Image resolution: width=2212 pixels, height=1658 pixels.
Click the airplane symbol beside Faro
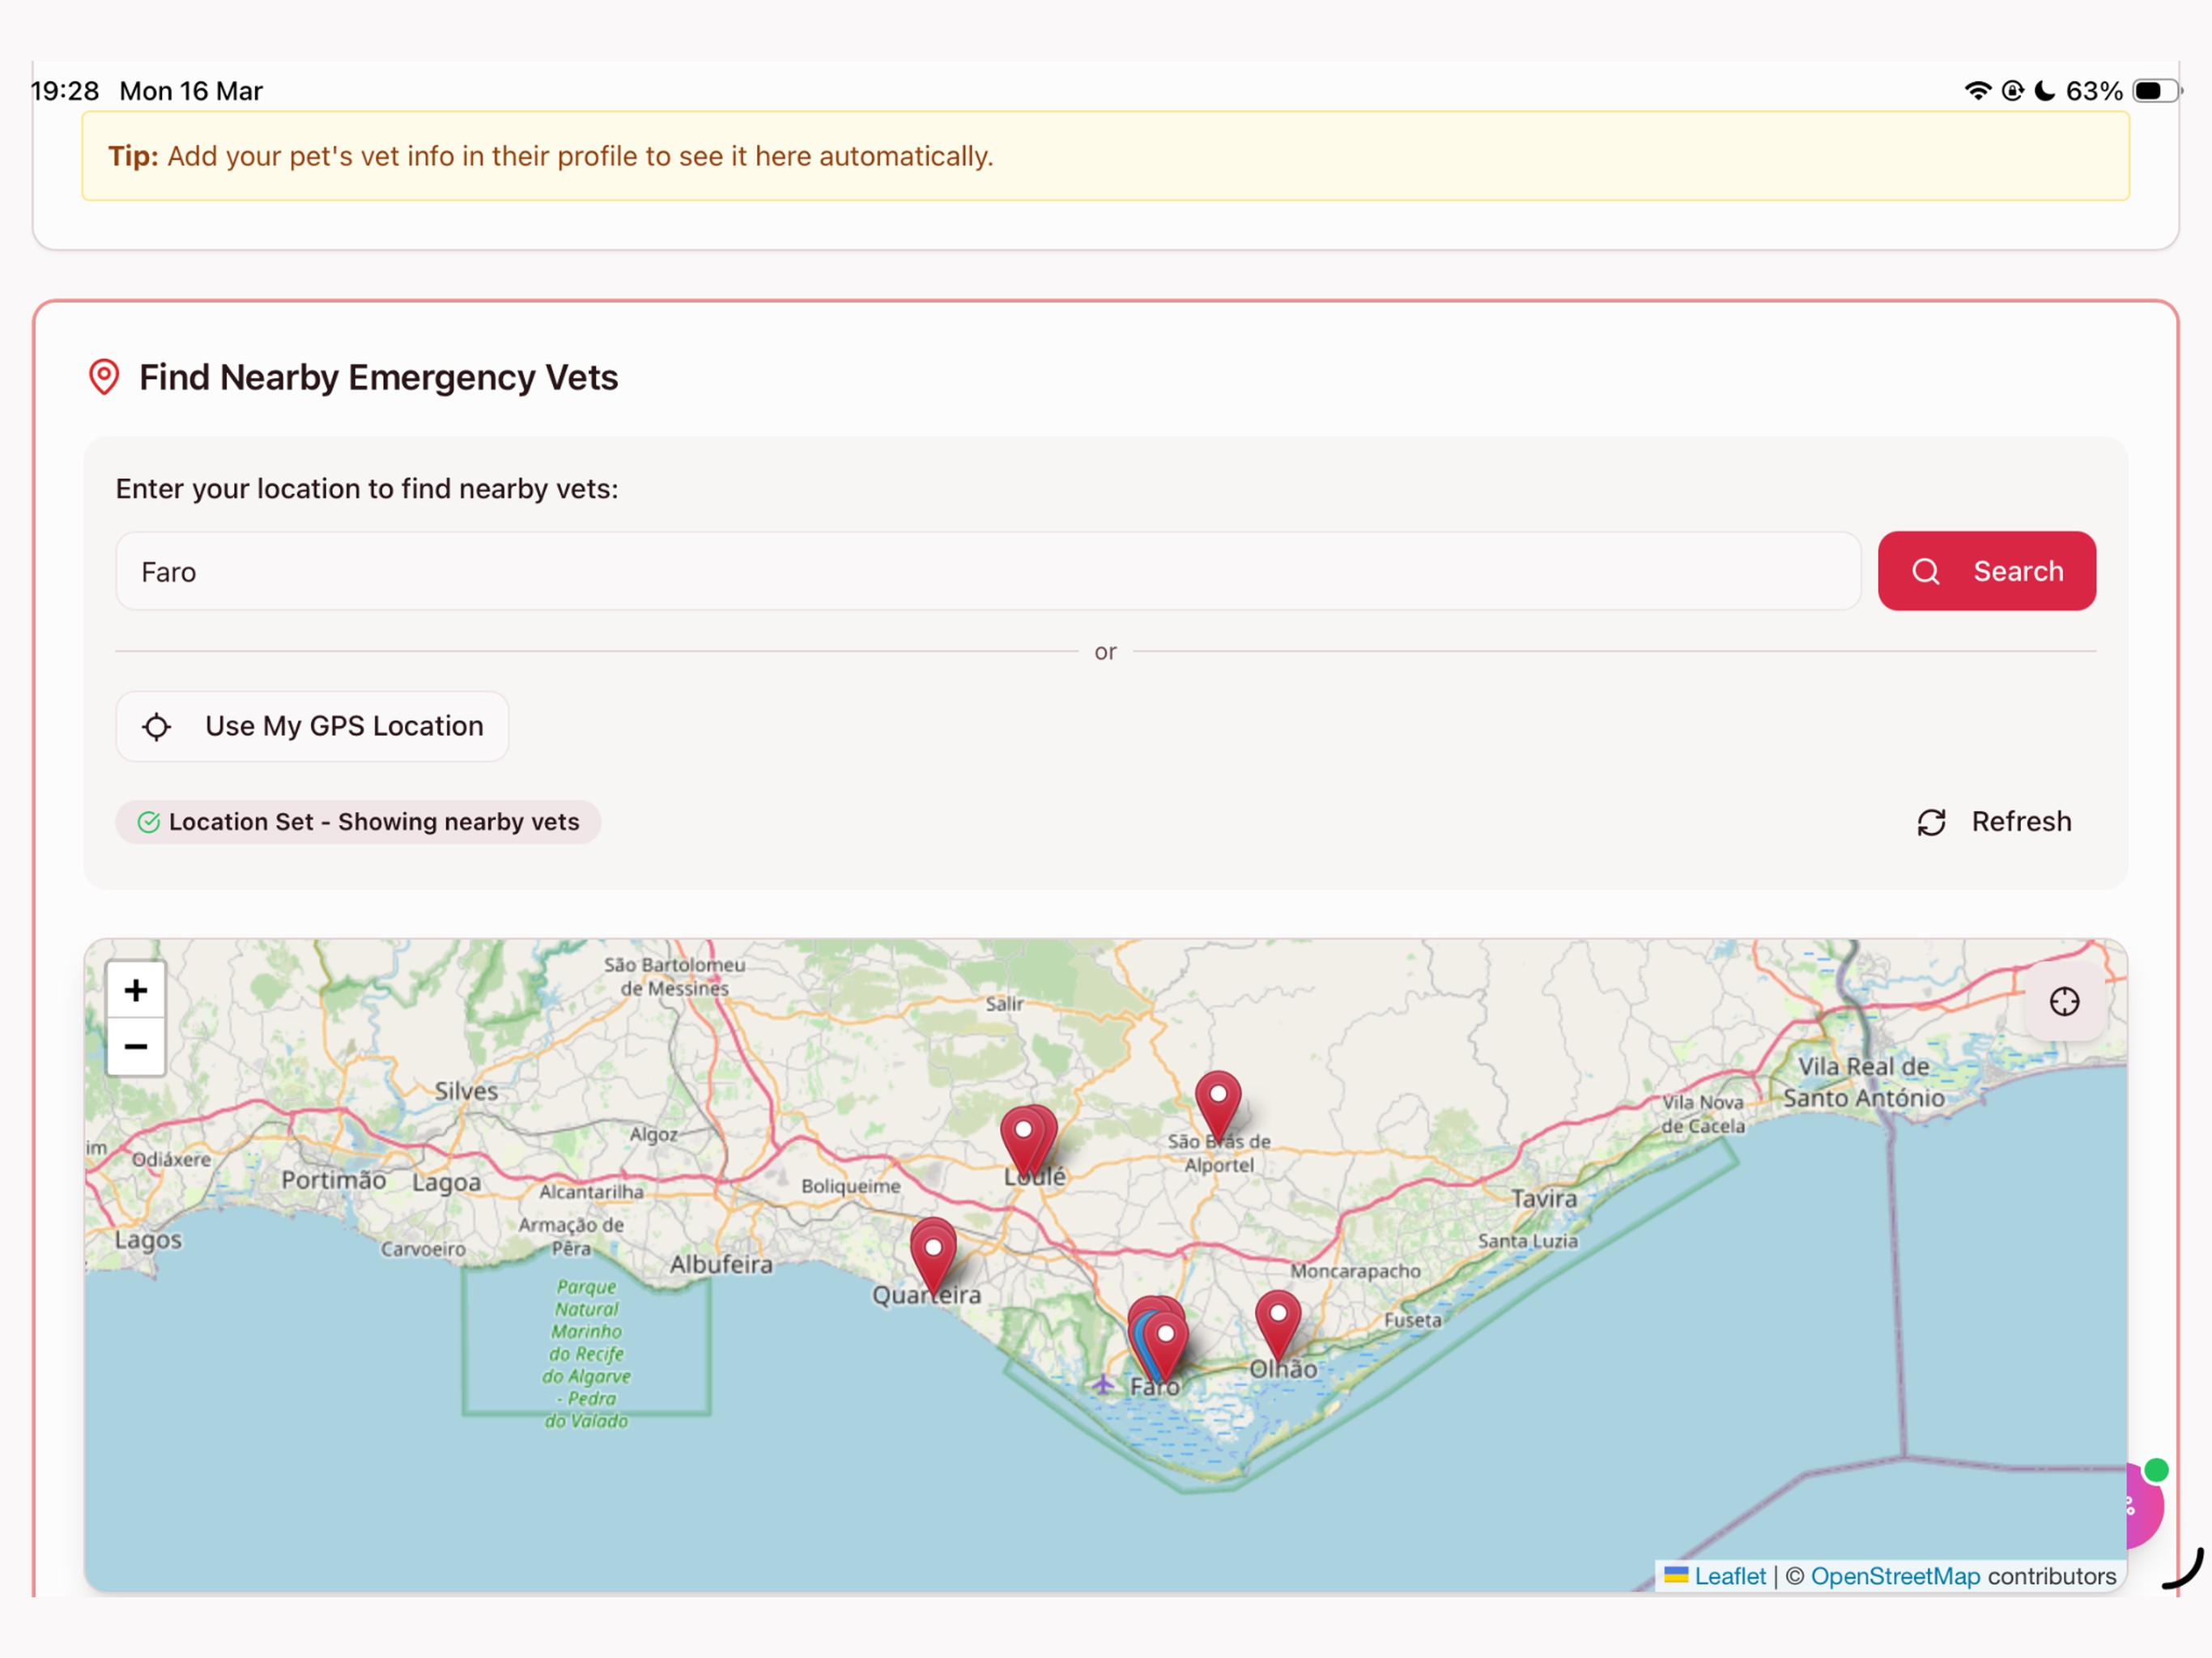point(1102,1385)
